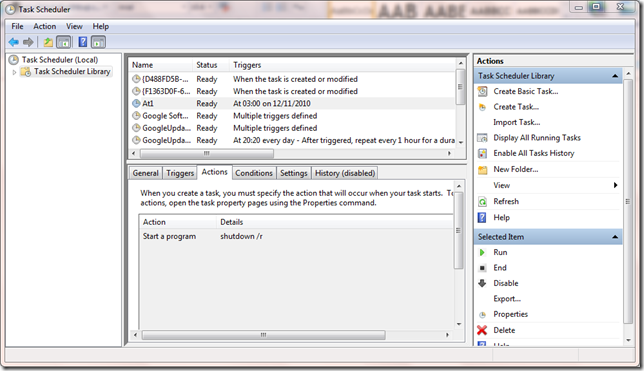Switch to the Triggers tab
The height and width of the screenshot is (371, 644).
[x=180, y=173]
